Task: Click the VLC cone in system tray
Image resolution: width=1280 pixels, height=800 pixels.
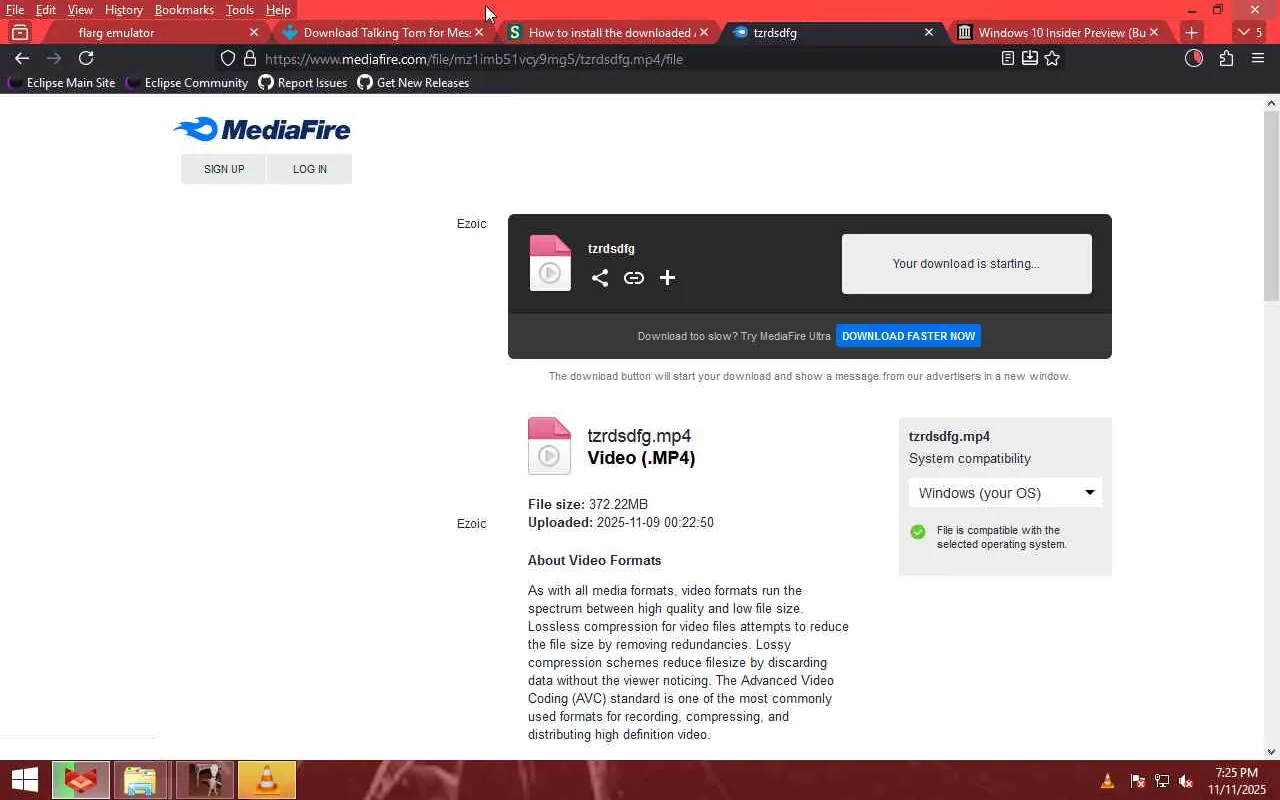Action: click(x=1107, y=781)
